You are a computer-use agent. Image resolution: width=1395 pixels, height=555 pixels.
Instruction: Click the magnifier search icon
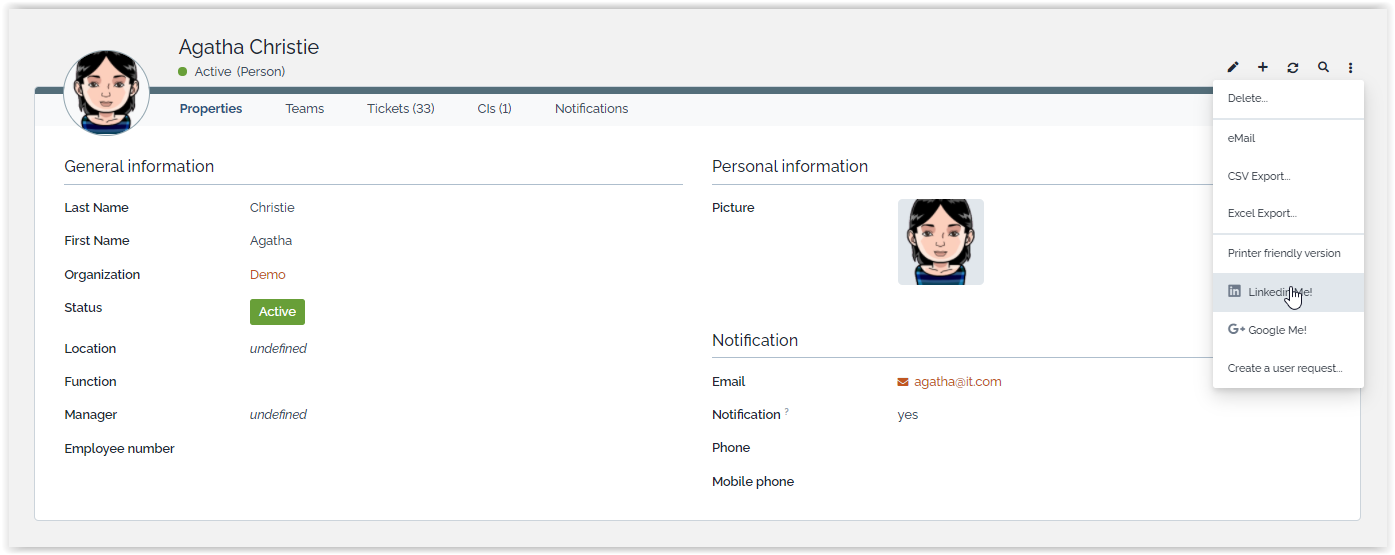coord(1323,68)
